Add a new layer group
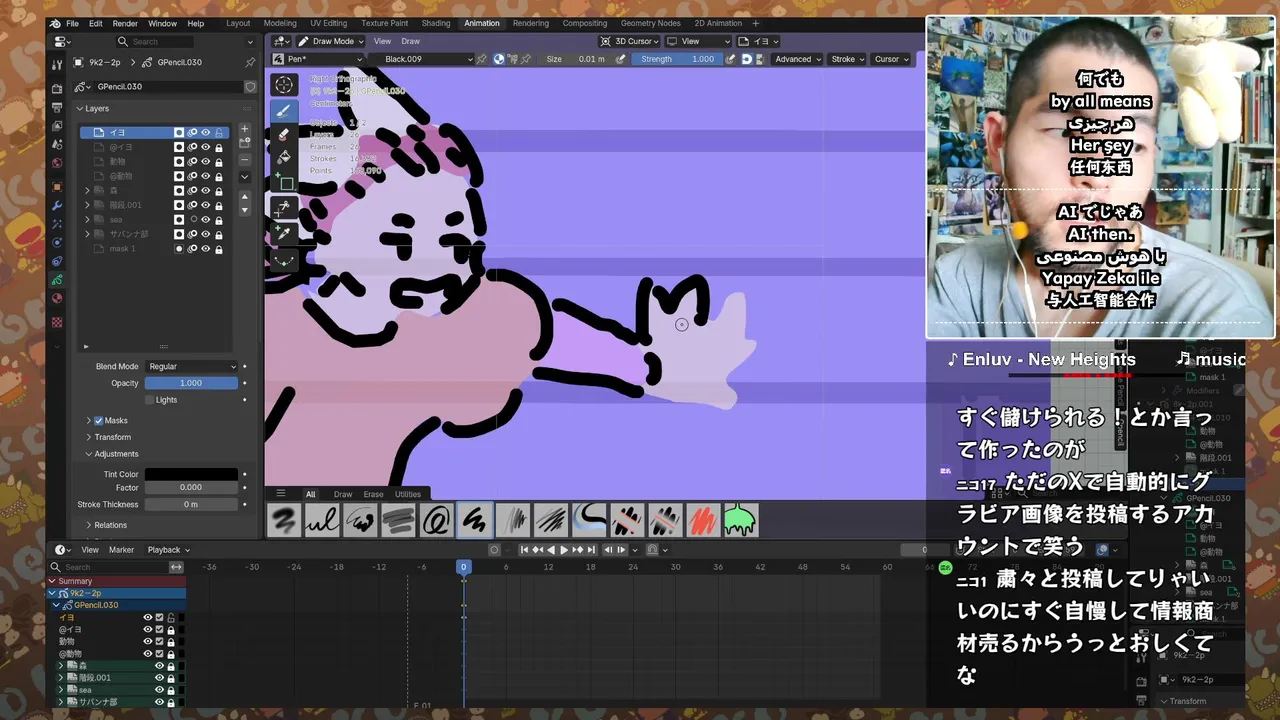 coord(244,143)
